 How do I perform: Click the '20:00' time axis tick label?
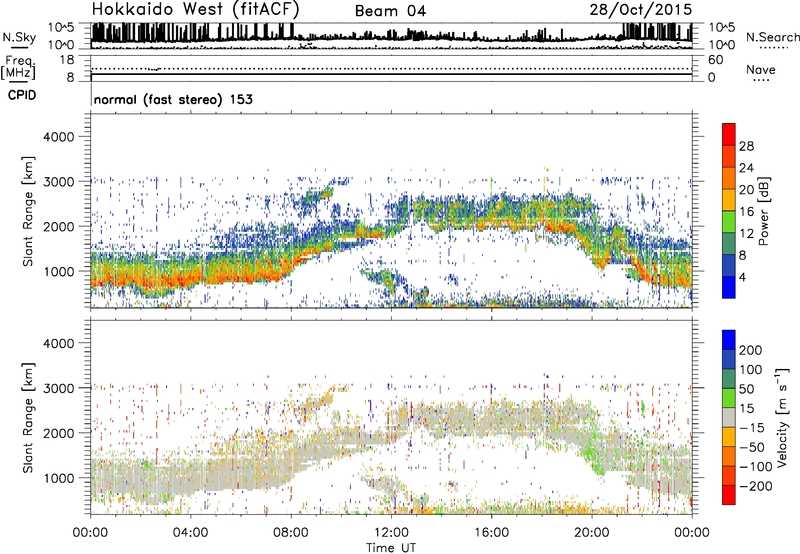click(x=592, y=533)
